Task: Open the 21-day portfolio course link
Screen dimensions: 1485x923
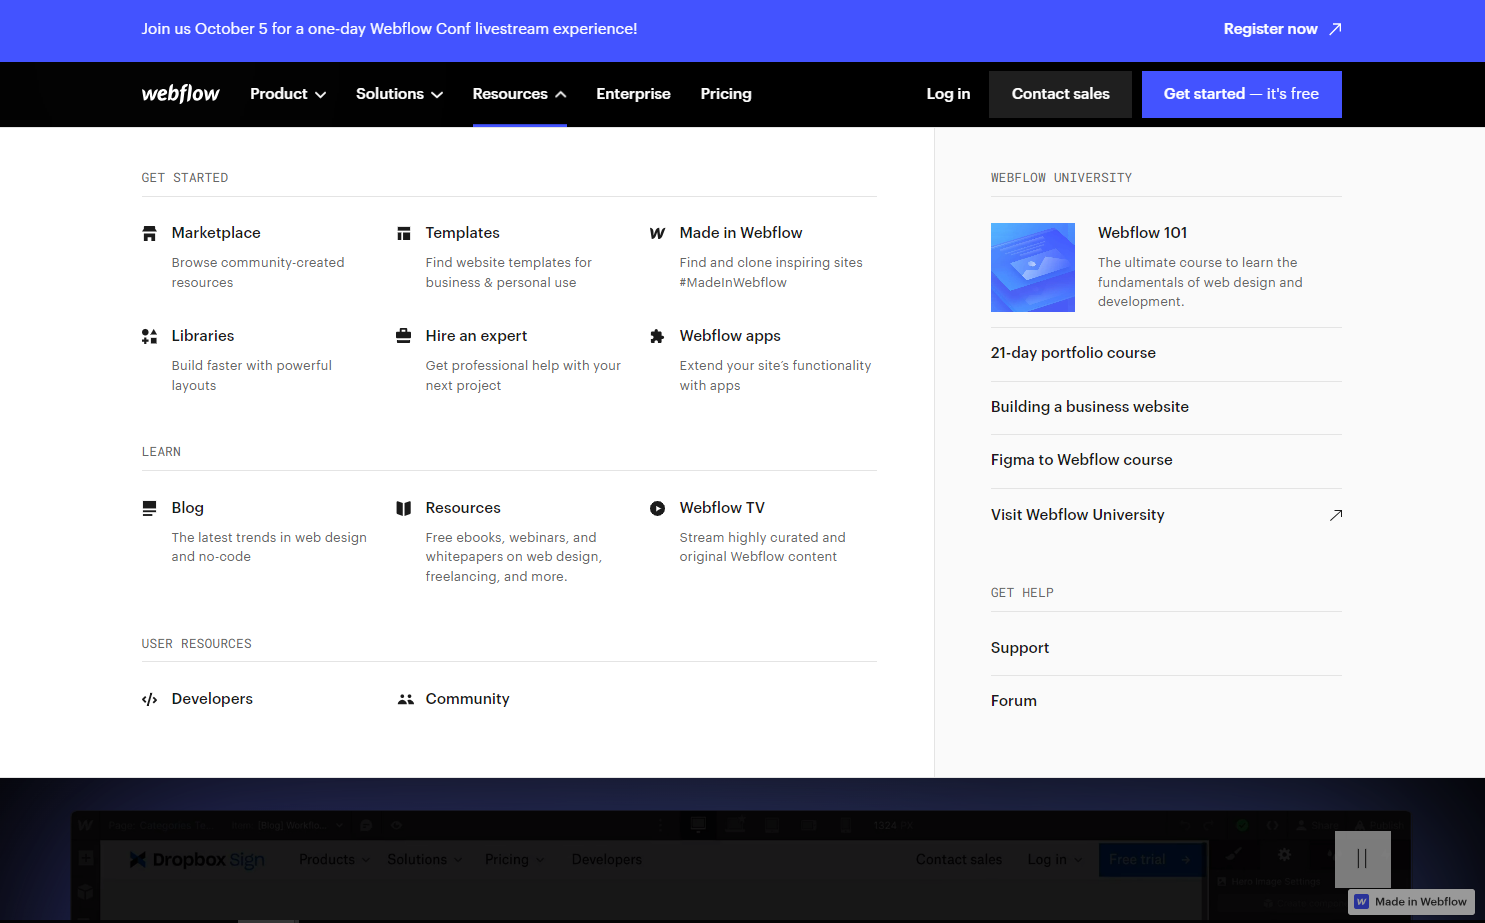Action: coord(1073,353)
